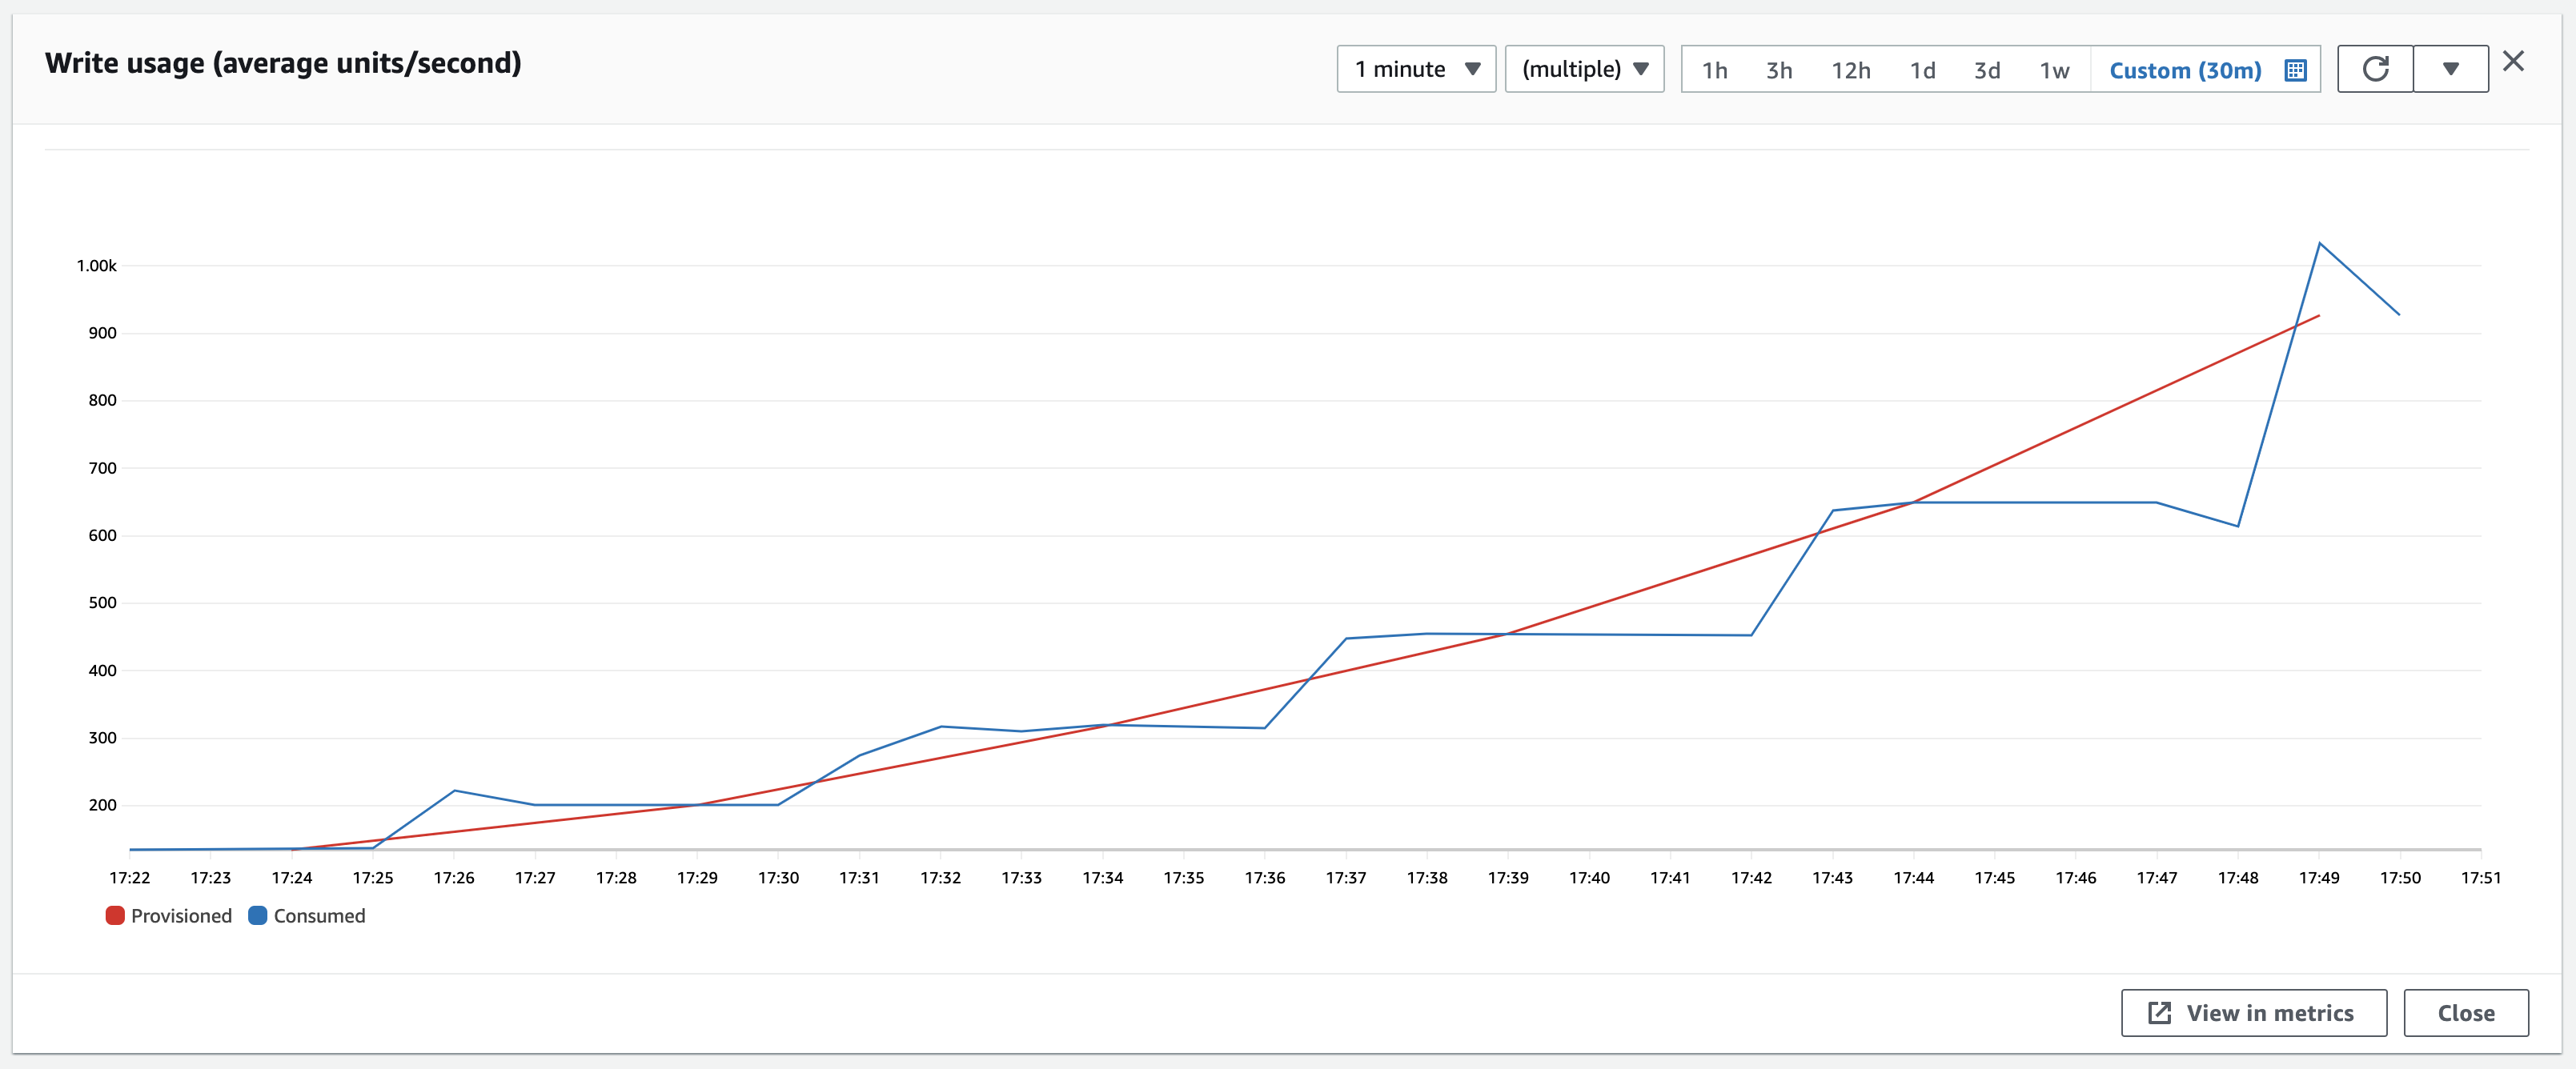The width and height of the screenshot is (2576, 1069).
Task: Select the 3h time range
Action: pos(1779,70)
